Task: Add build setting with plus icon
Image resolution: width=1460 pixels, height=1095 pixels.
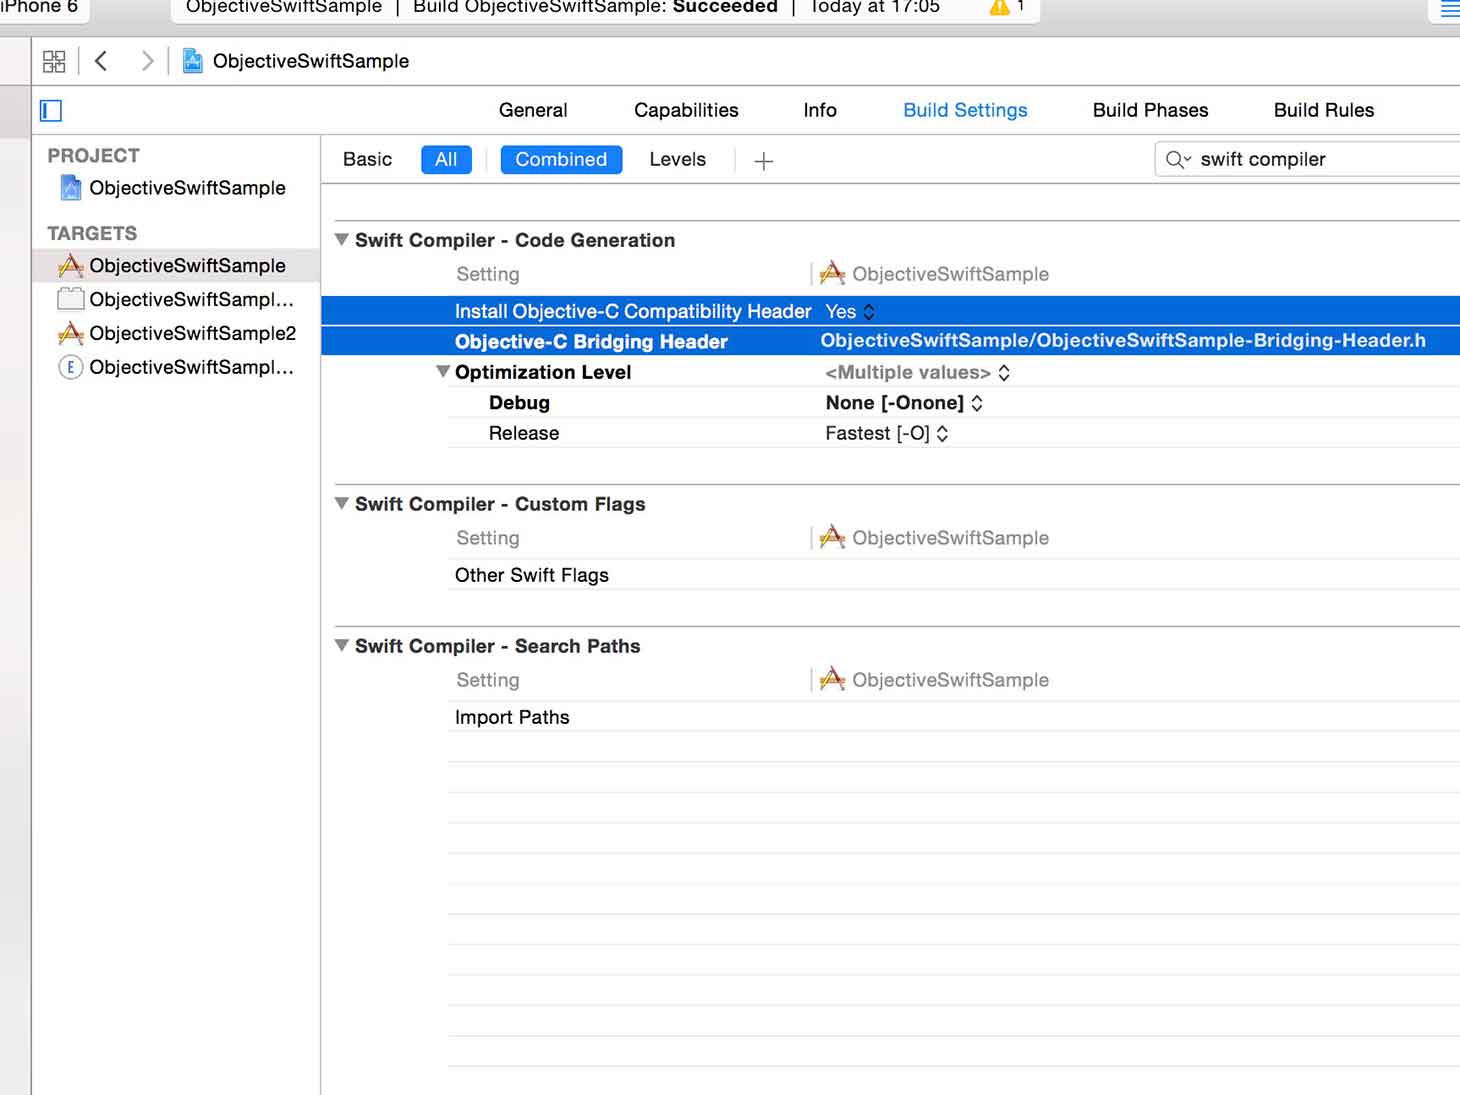Action: pos(764,161)
